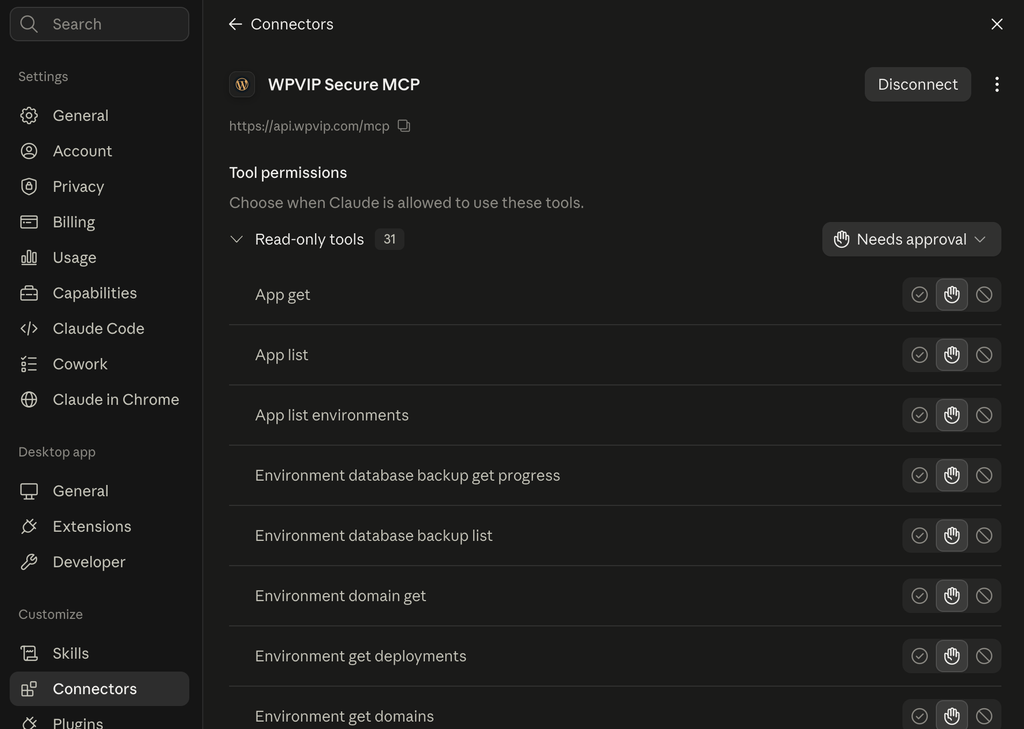Open the Needs approval dropdown

click(x=911, y=239)
